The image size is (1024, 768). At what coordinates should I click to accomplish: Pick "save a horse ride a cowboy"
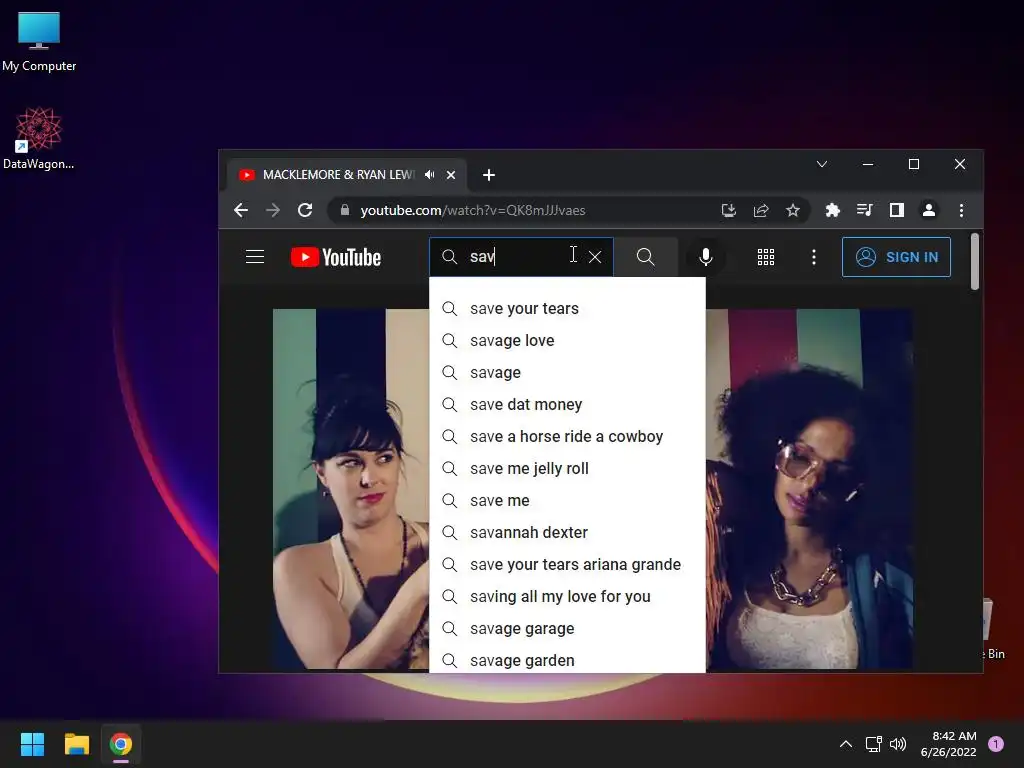(567, 436)
